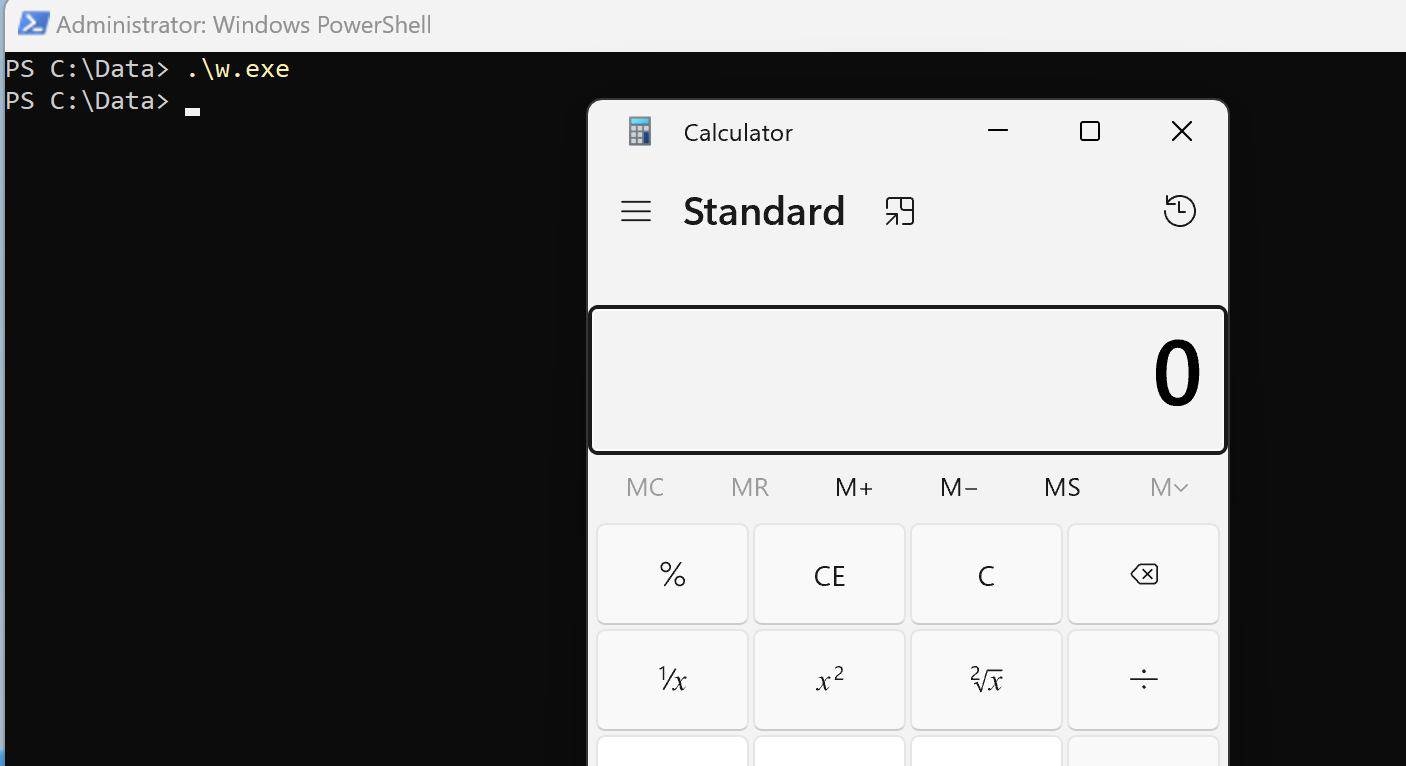Click the Calculator result display field
This screenshot has height=766, width=1406.
[907, 379]
